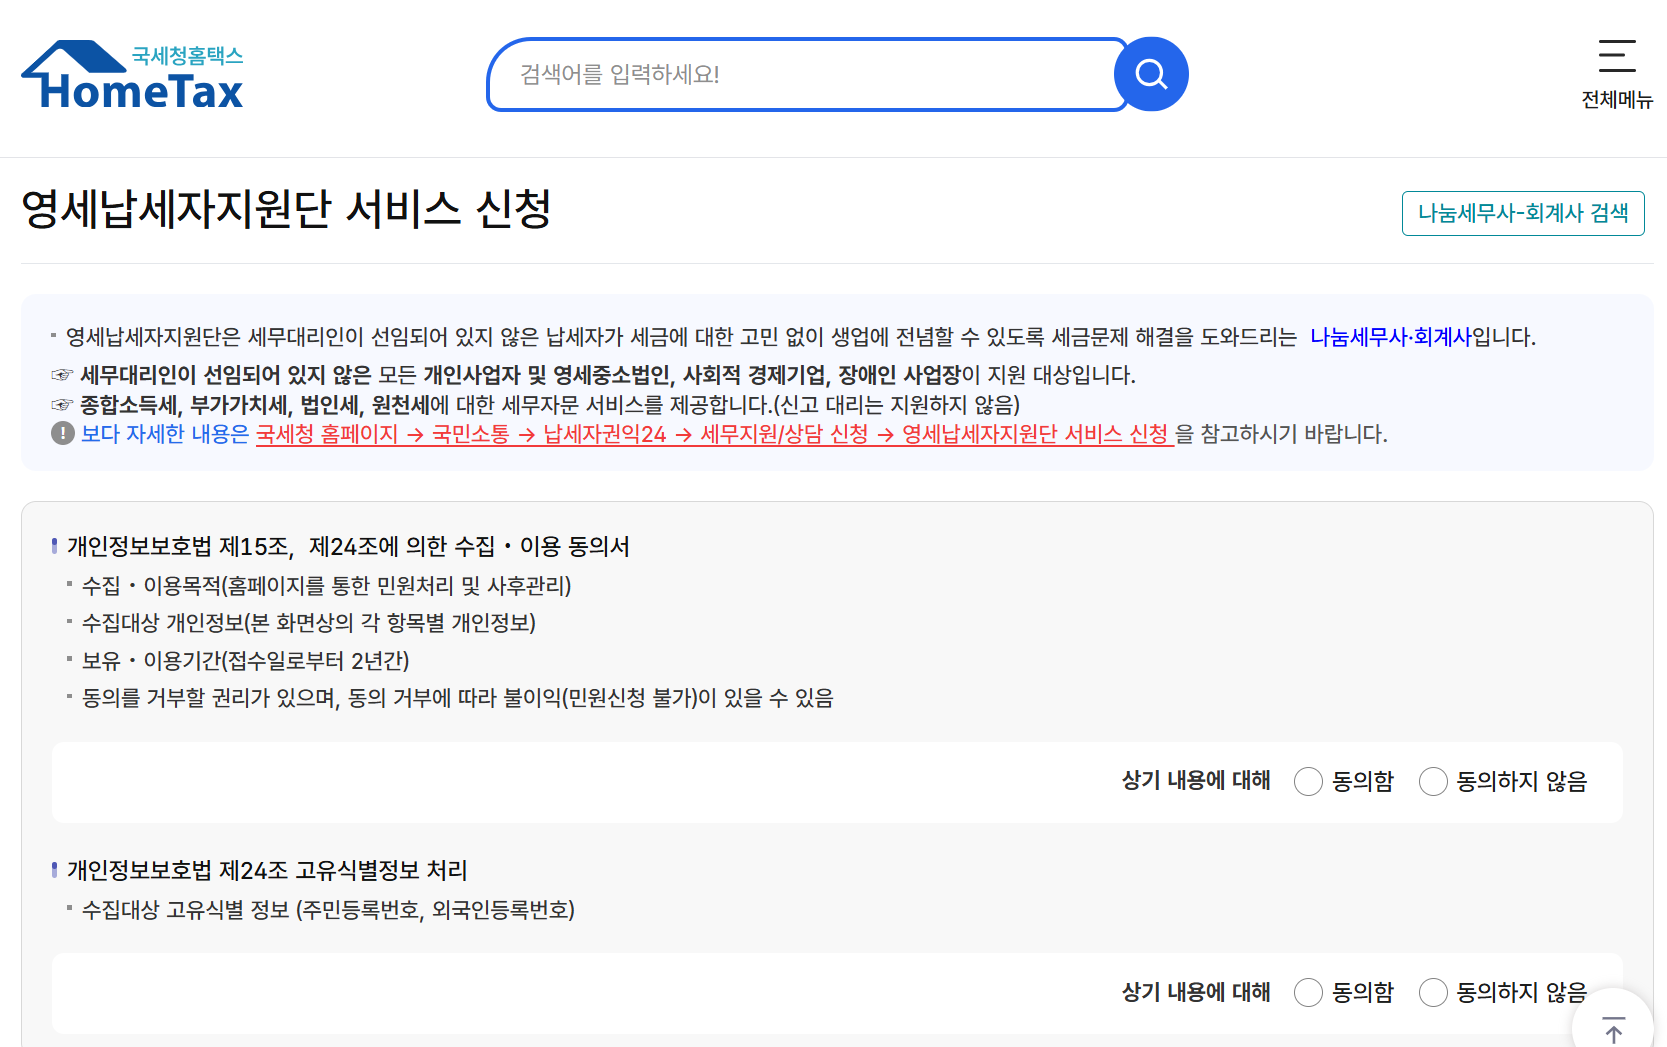Click the line 보유·이용기간(접수일로부터 2년간)
The width and height of the screenshot is (1667, 1047).
point(245,661)
